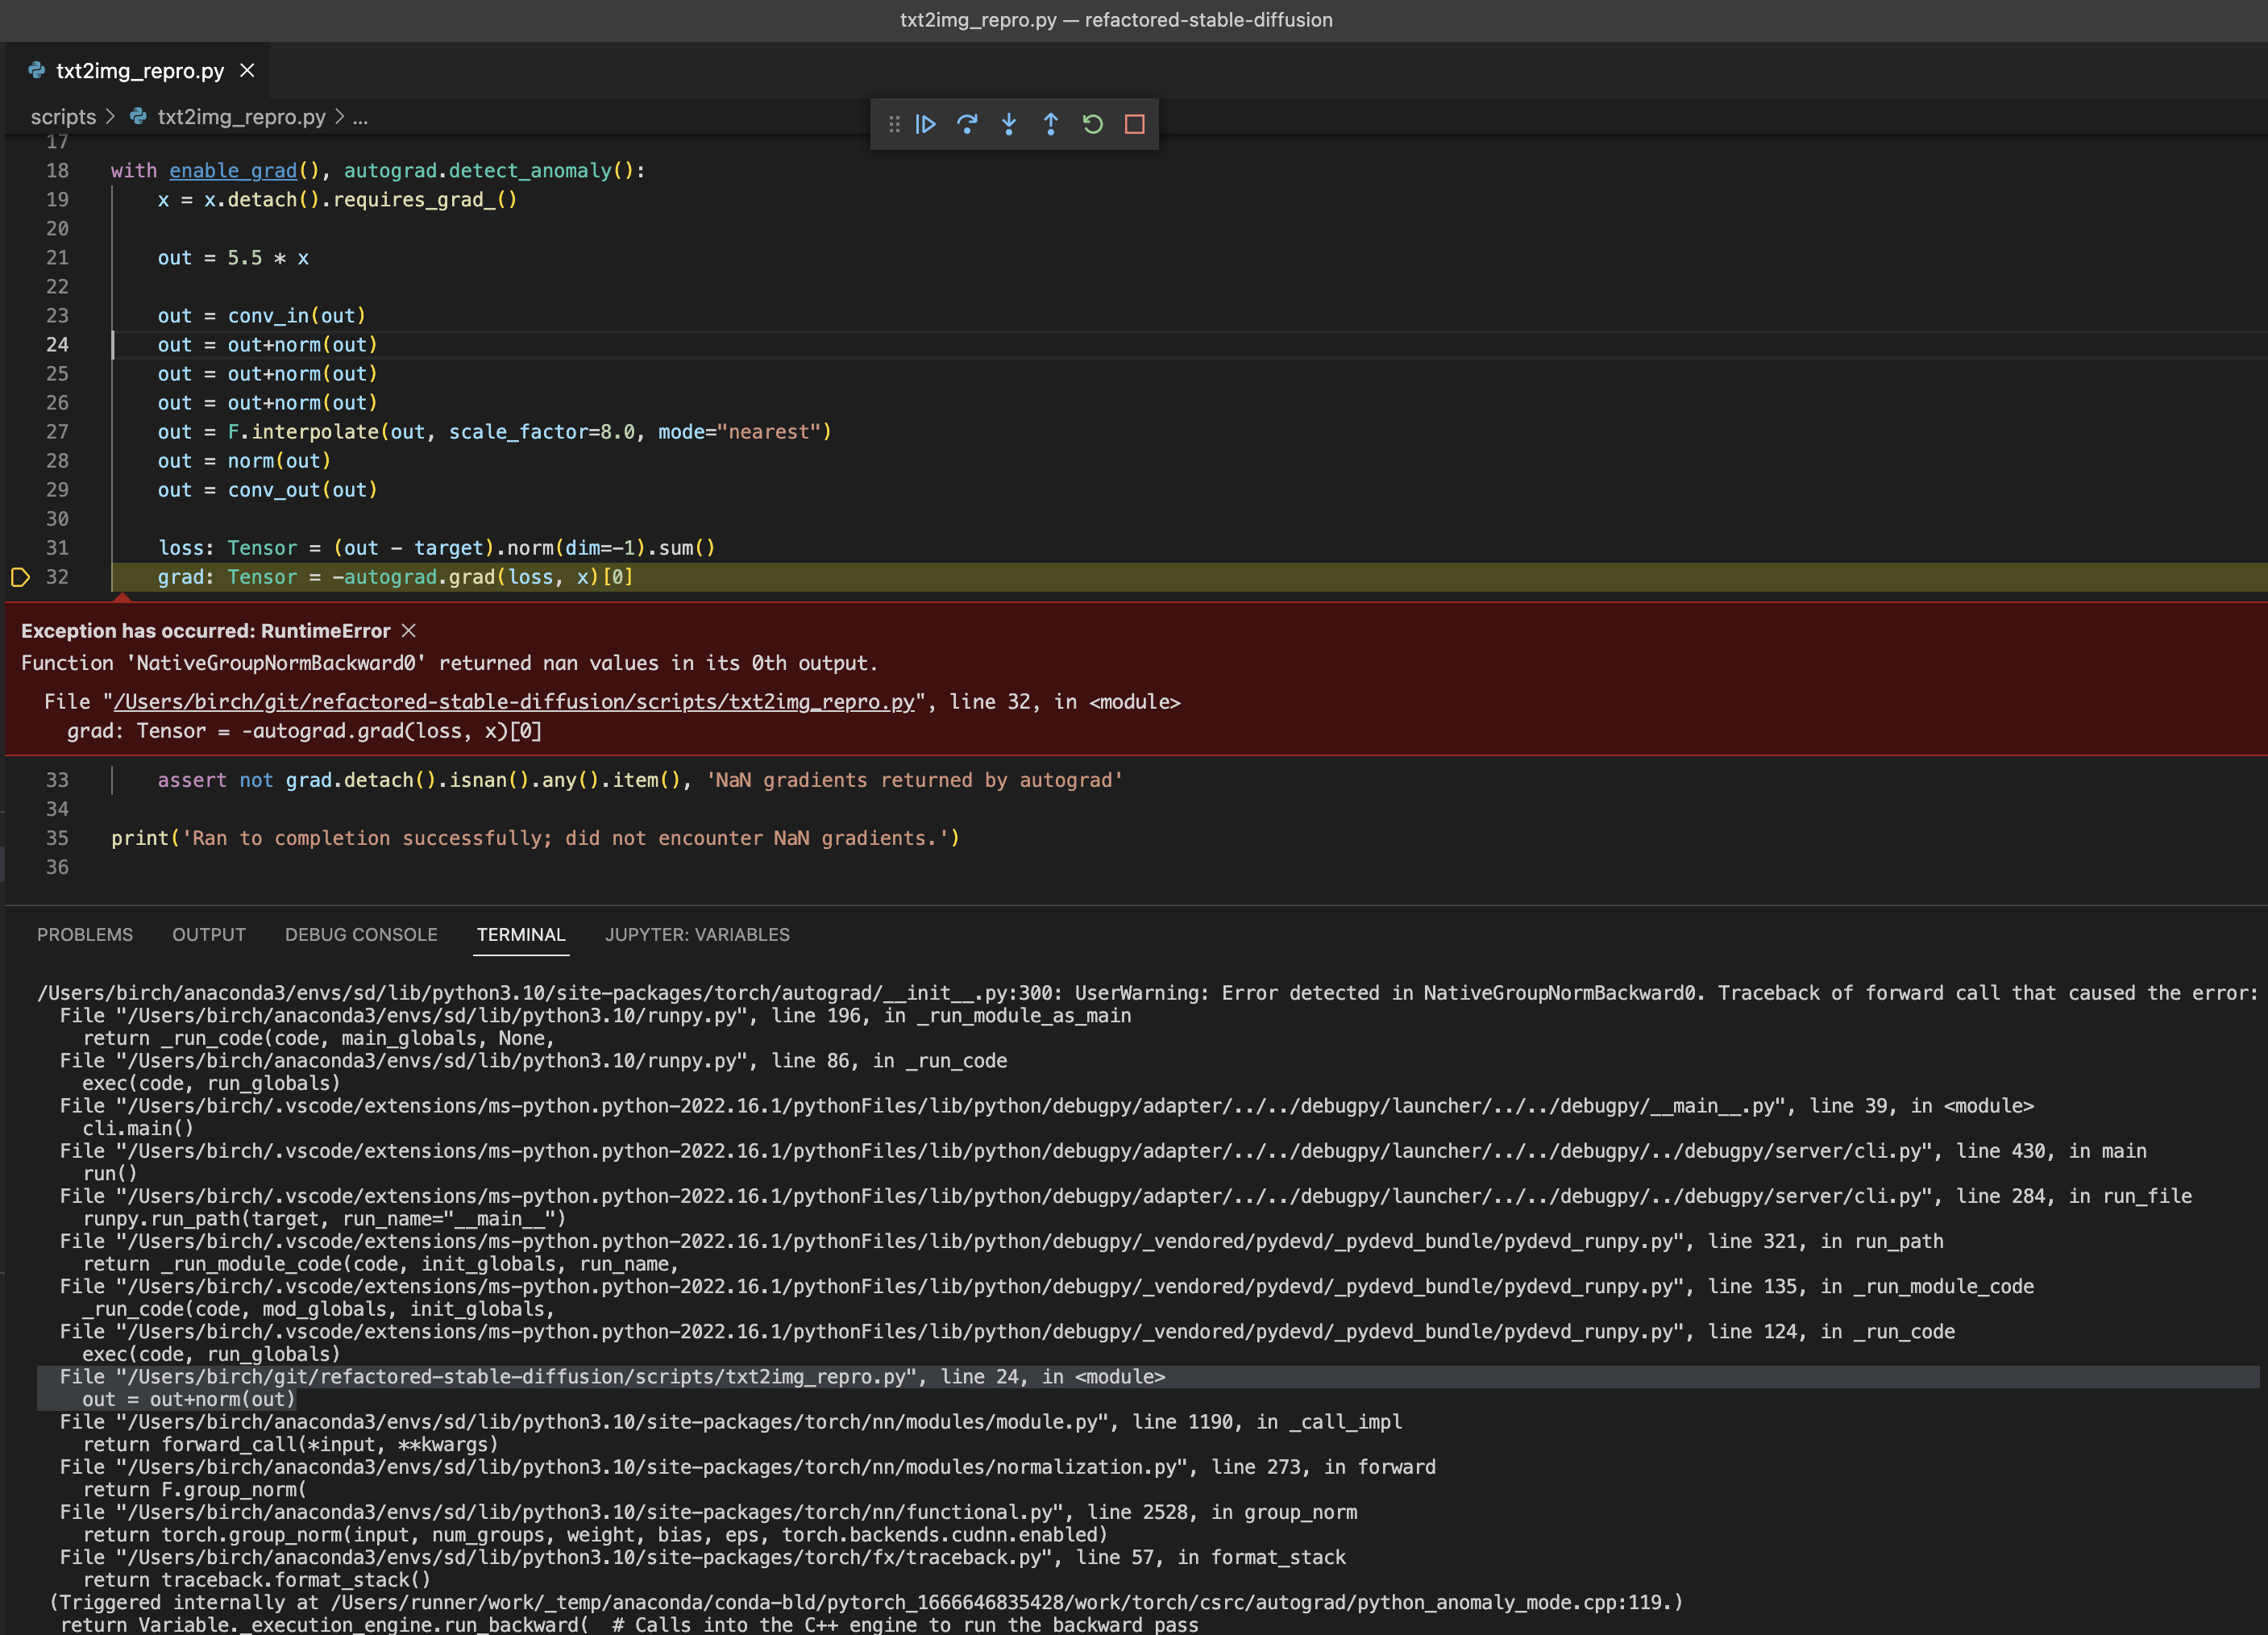Step into the function call
Viewport: 2268px width, 1635px height.
pyautogui.click(x=1009, y=124)
